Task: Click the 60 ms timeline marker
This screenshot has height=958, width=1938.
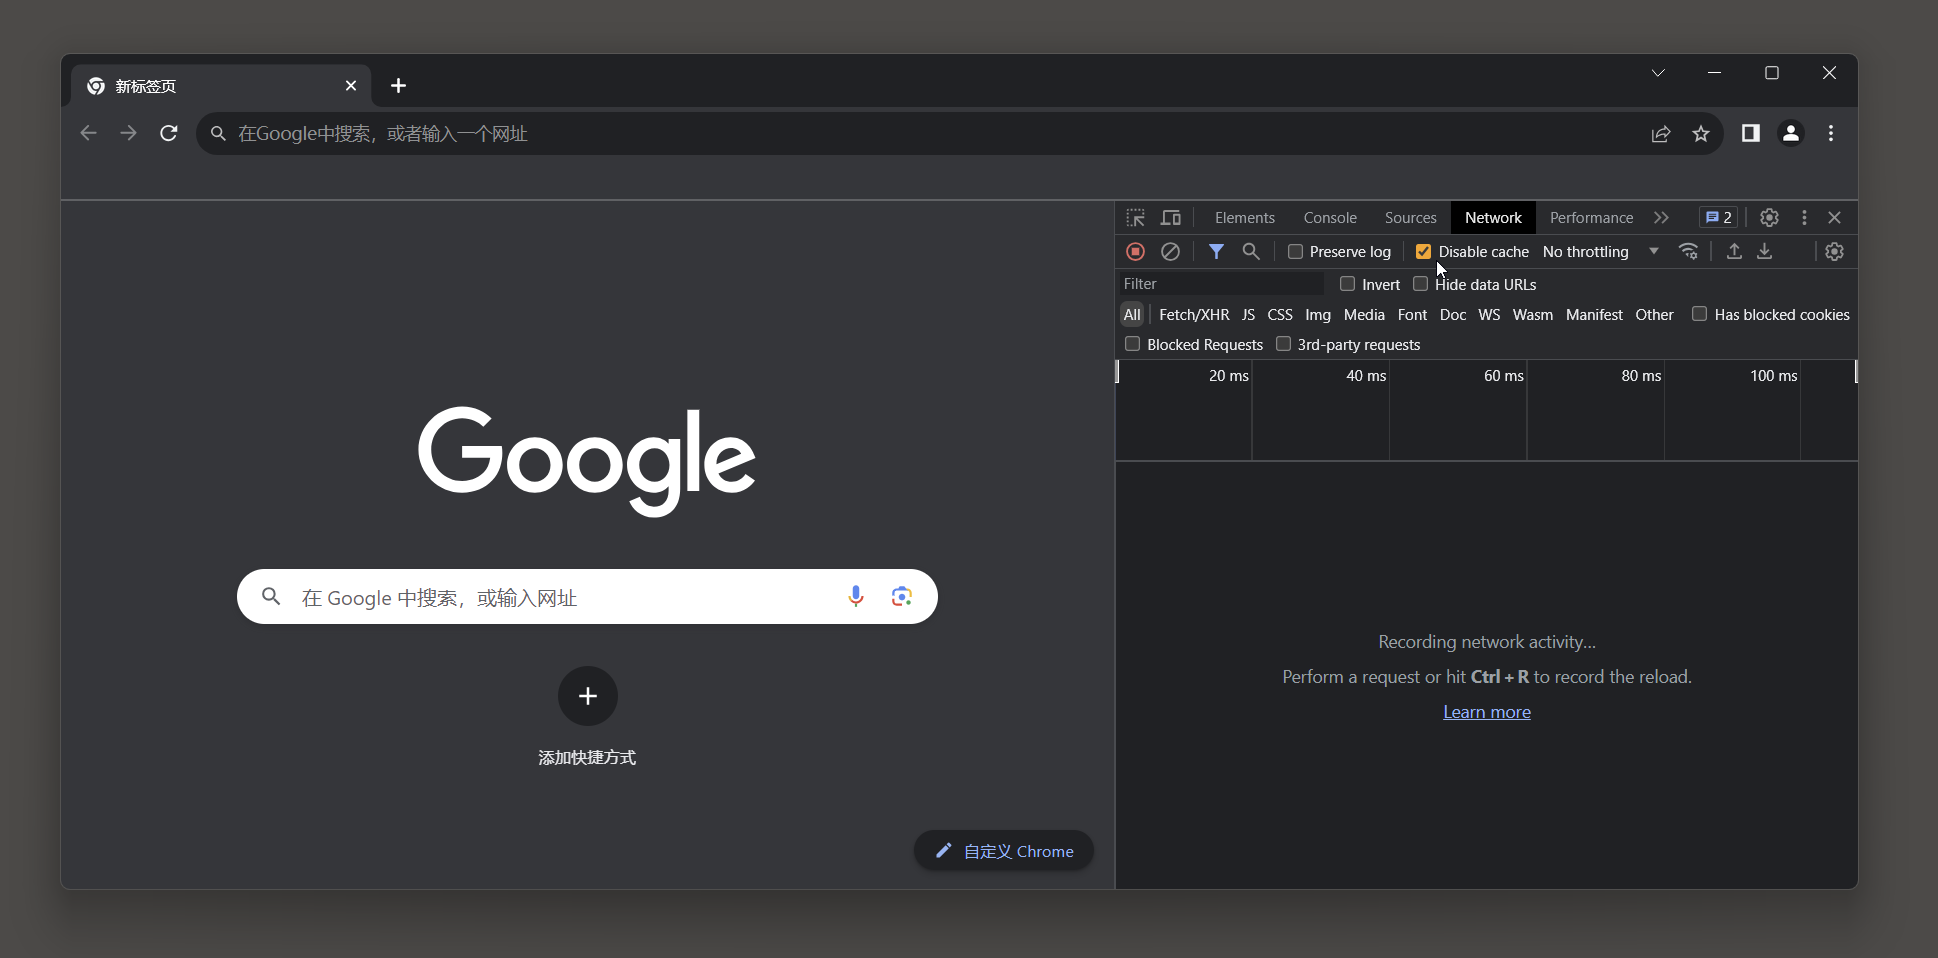Action: point(1503,375)
